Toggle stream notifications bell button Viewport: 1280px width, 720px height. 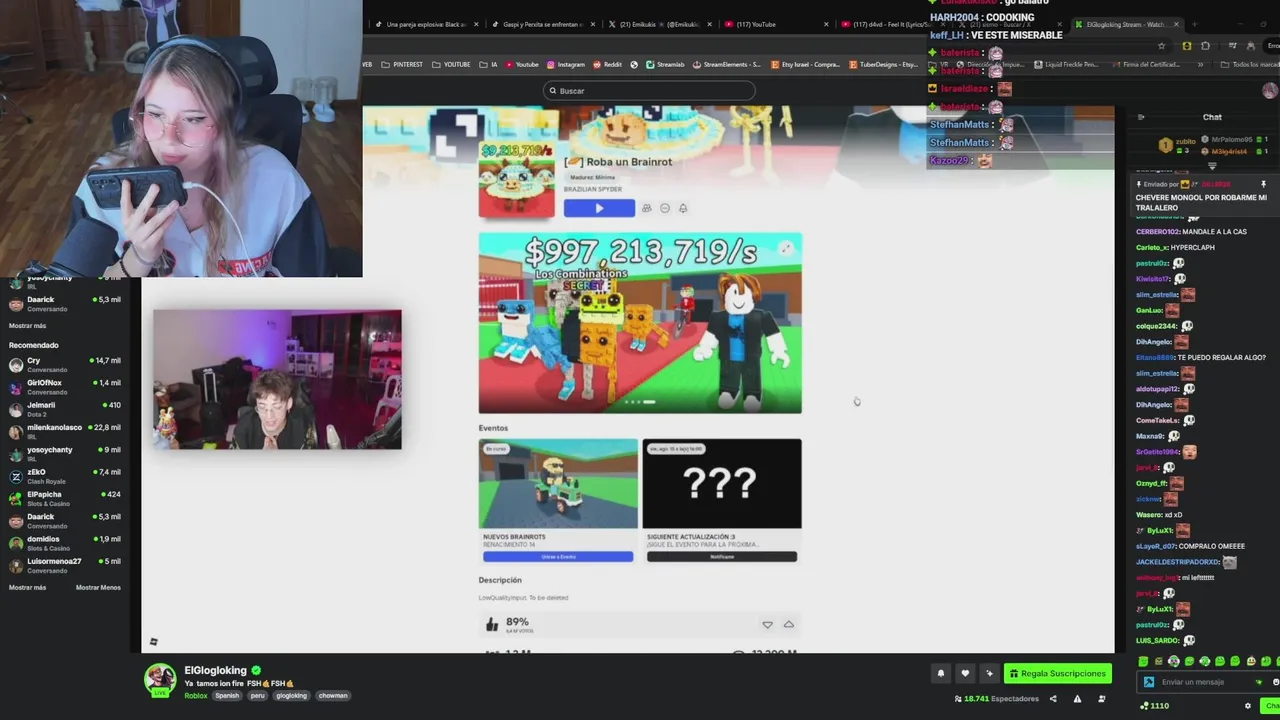pyautogui.click(x=940, y=674)
